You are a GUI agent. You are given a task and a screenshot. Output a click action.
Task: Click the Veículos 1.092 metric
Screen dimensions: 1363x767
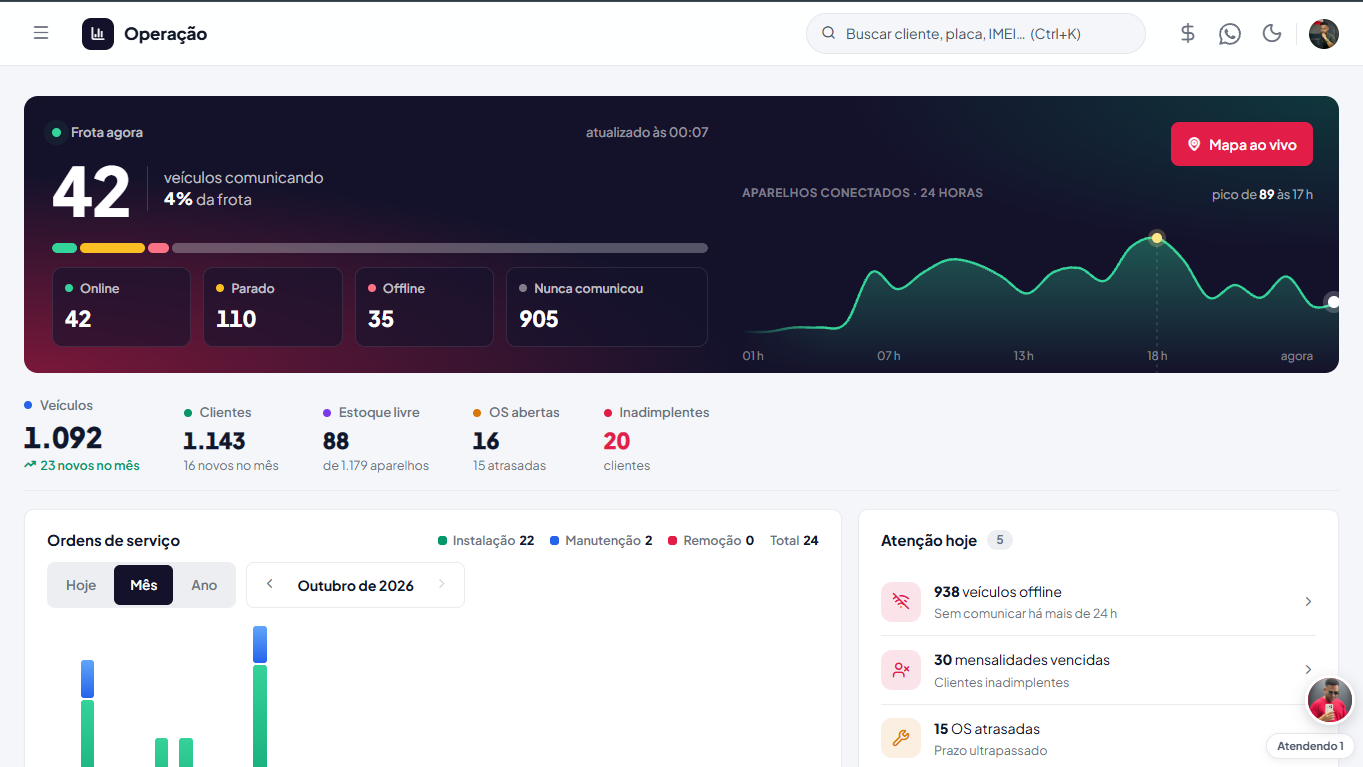click(82, 435)
